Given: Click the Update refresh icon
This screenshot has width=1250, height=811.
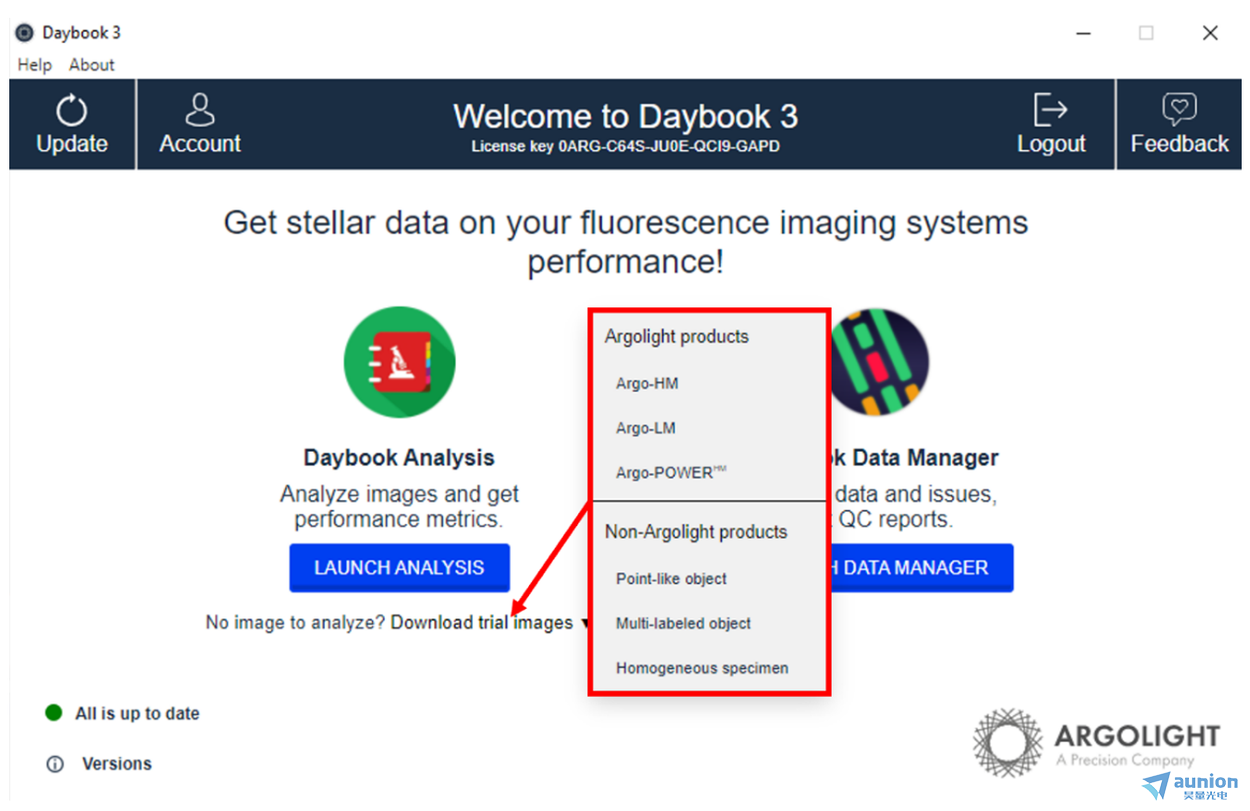Looking at the screenshot, I should (x=71, y=110).
